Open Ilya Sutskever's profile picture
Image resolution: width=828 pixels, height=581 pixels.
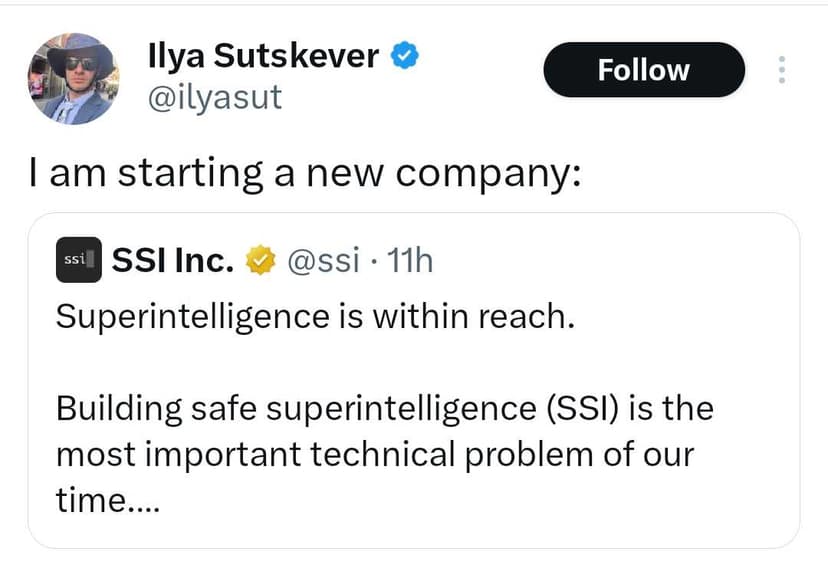coord(74,78)
